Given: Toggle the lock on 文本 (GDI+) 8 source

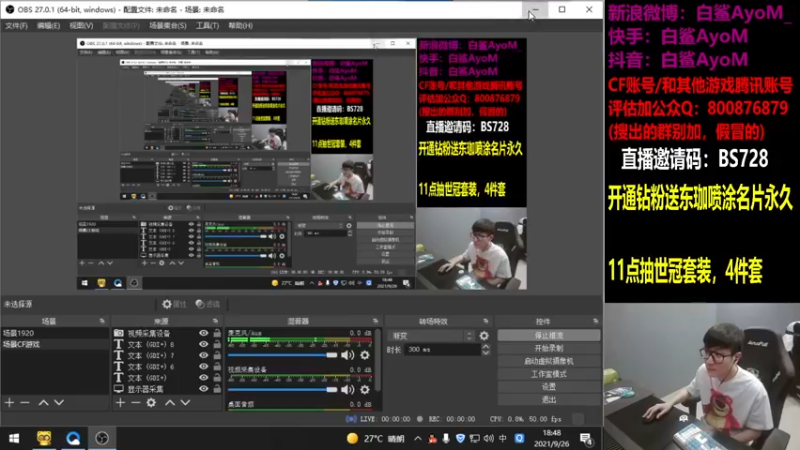Looking at the screenshot, I should (x=217, y=344).
